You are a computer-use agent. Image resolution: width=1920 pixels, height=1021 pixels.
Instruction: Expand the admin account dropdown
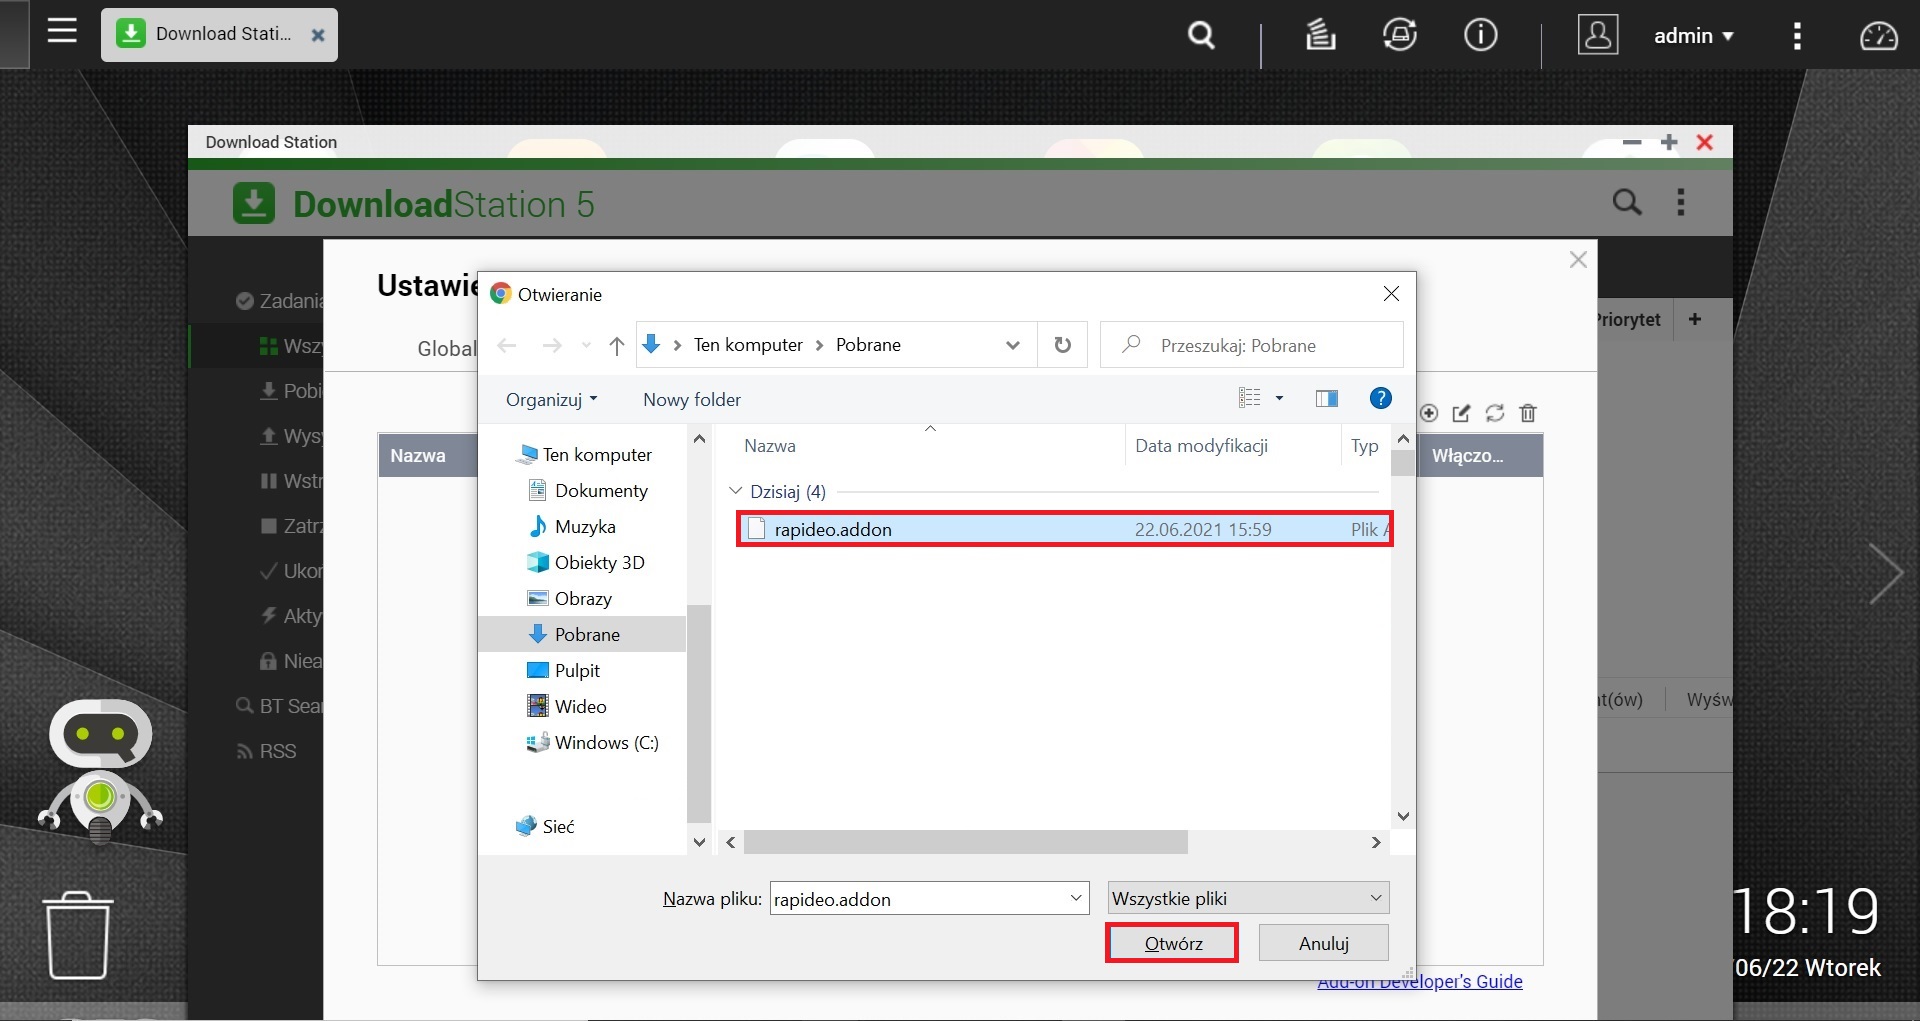coord(1693,36)
